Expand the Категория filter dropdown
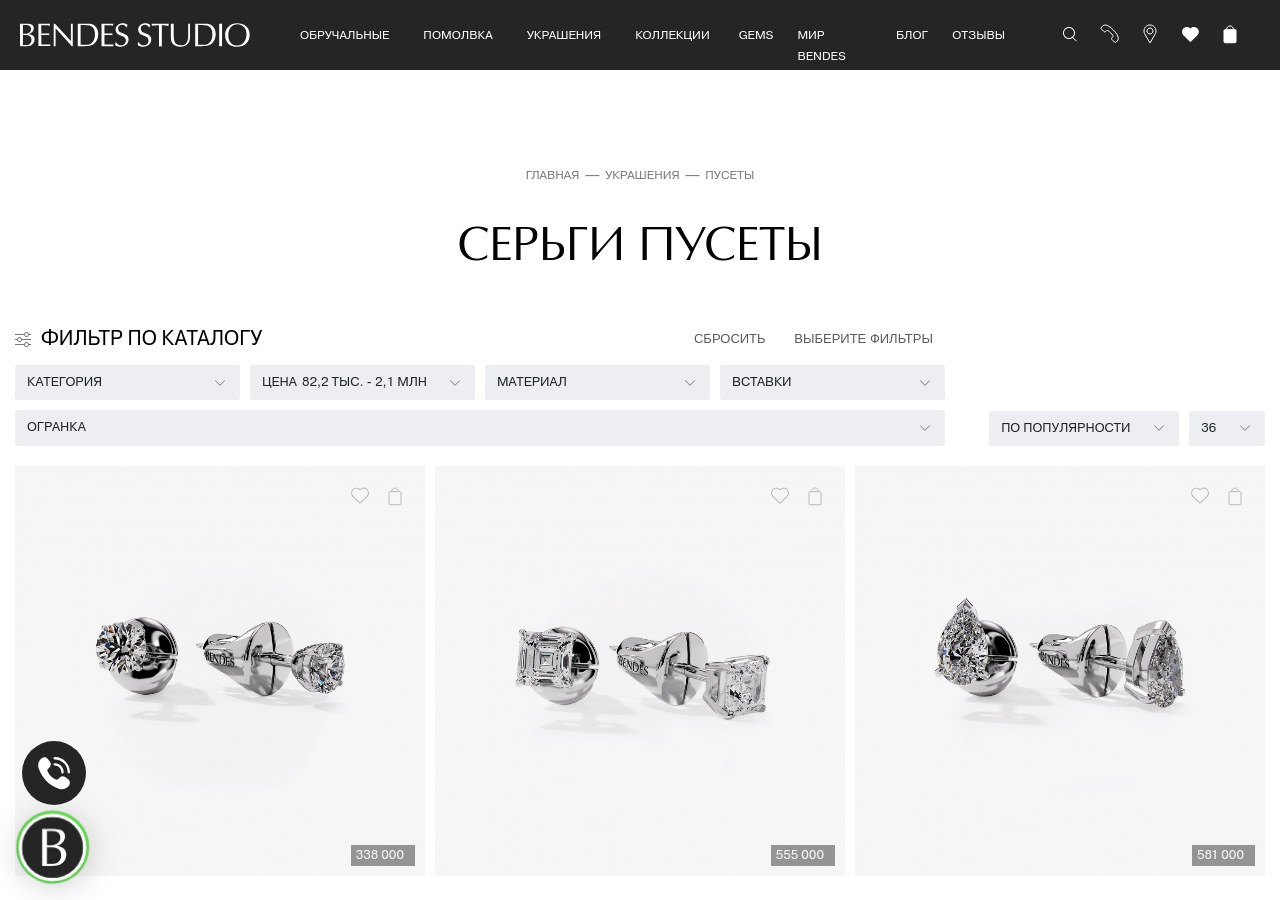This screenshot has width=1280, height=900. [127, 382]
